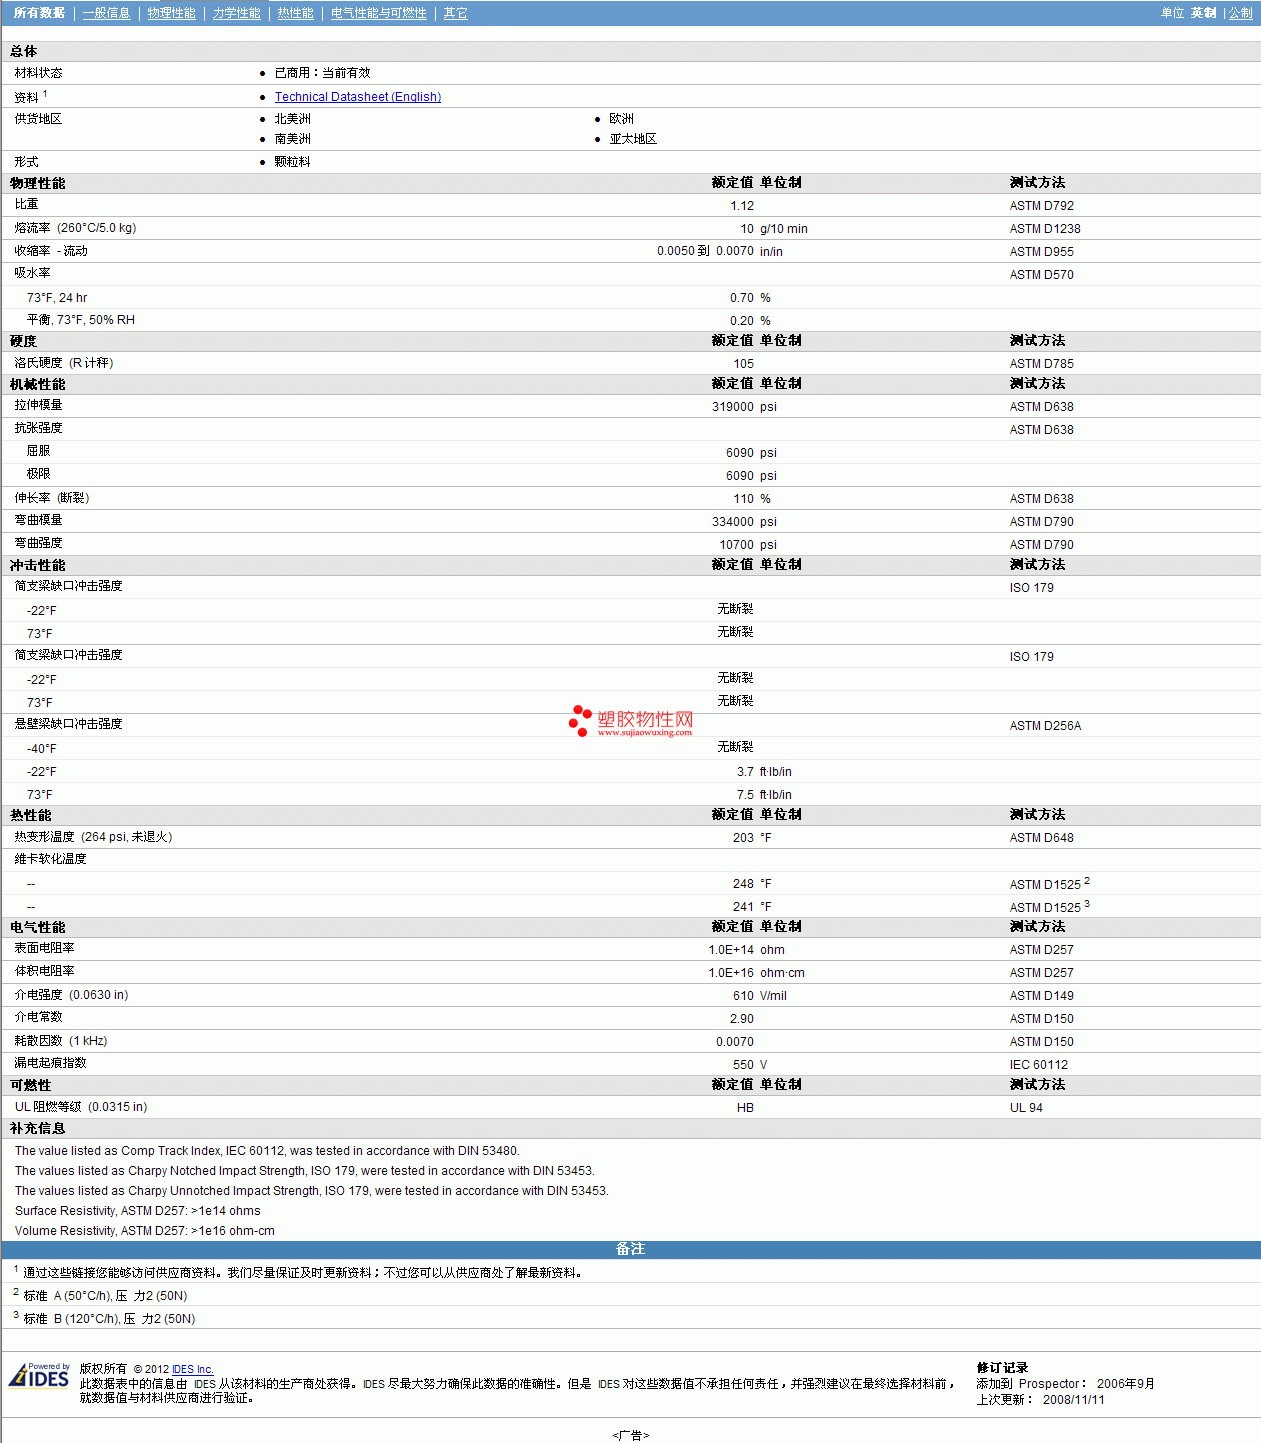Click the <广告> label at bottom

pos(630,1435)
